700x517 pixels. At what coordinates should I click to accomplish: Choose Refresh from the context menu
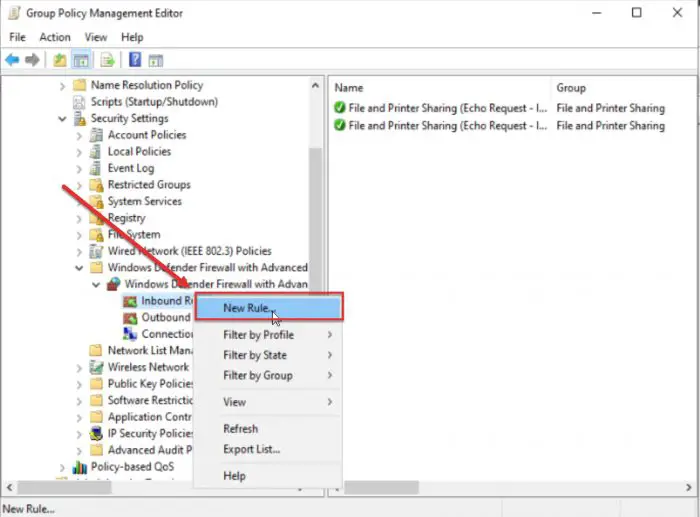tap(269, 429)
